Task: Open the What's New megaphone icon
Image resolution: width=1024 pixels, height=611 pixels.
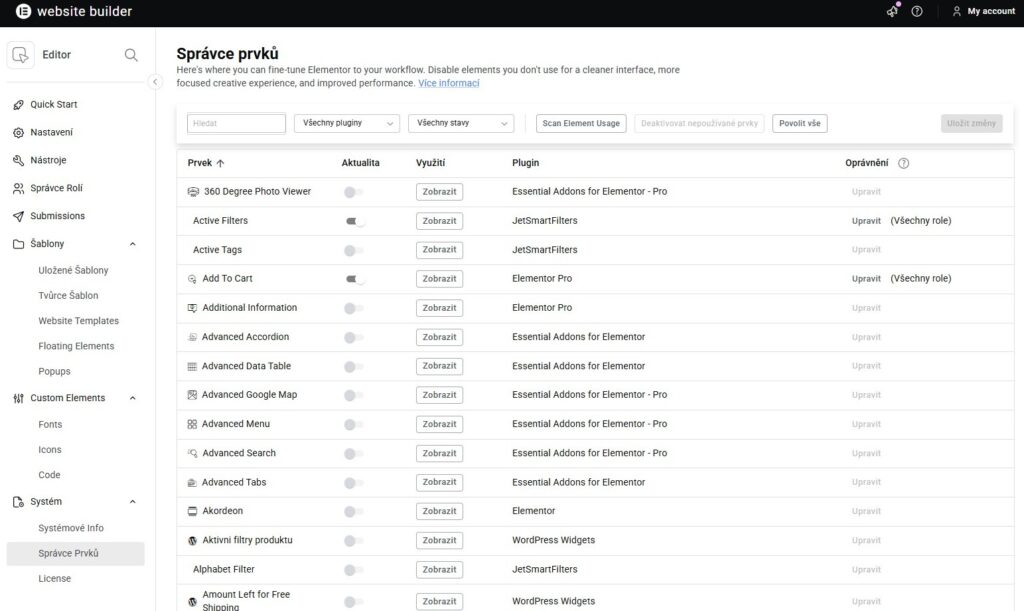Action: [892, 11]
